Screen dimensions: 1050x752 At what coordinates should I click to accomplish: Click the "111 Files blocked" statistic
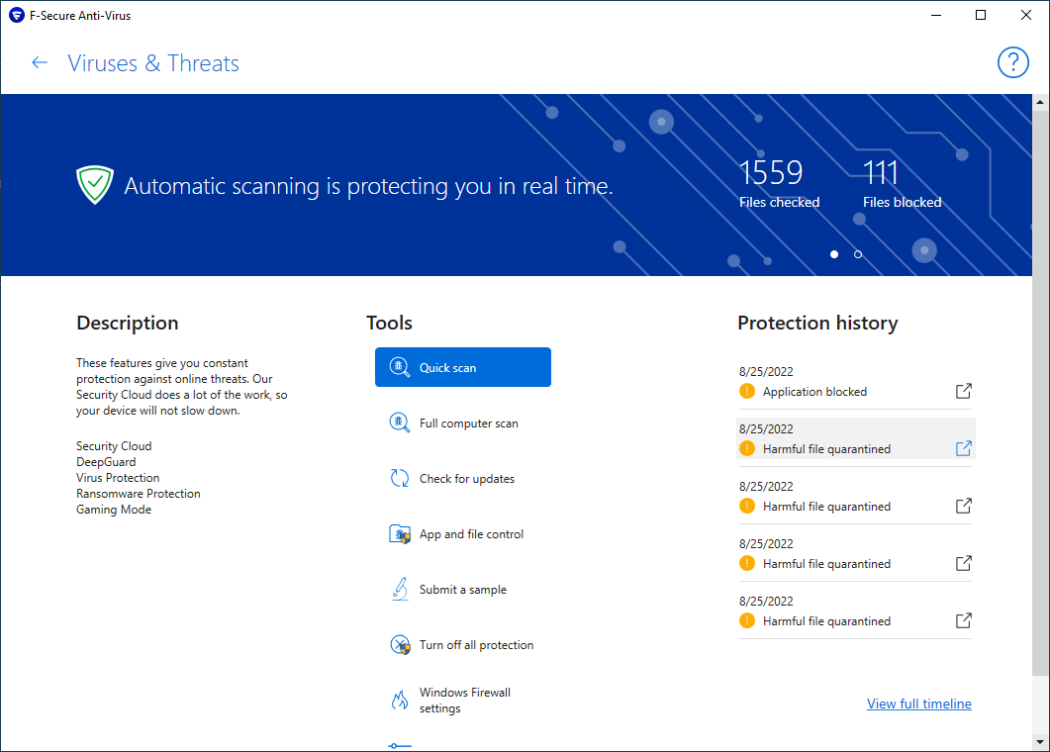coord(901,183)
